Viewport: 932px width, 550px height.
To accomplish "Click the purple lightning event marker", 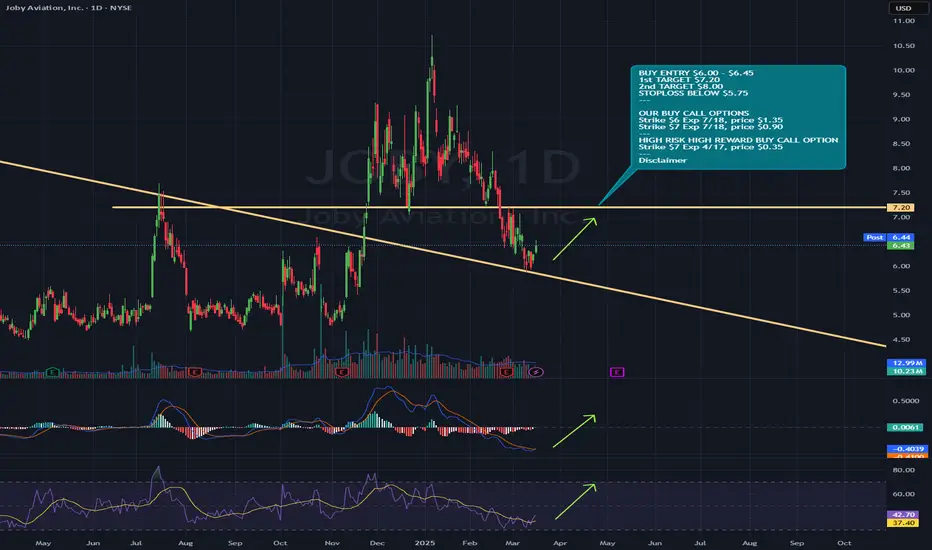I will point(536,372).
